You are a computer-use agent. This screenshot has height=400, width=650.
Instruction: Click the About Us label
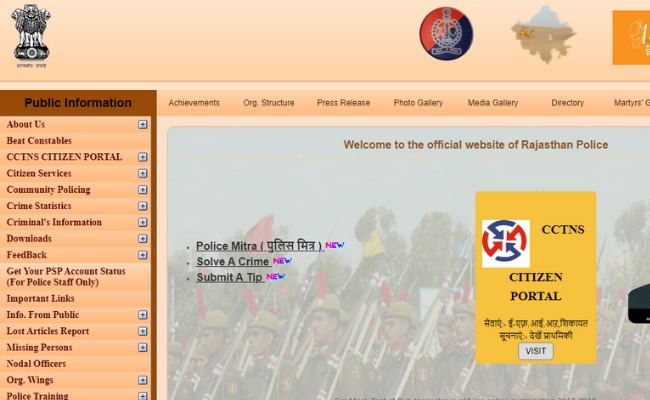tap(26, 124)
